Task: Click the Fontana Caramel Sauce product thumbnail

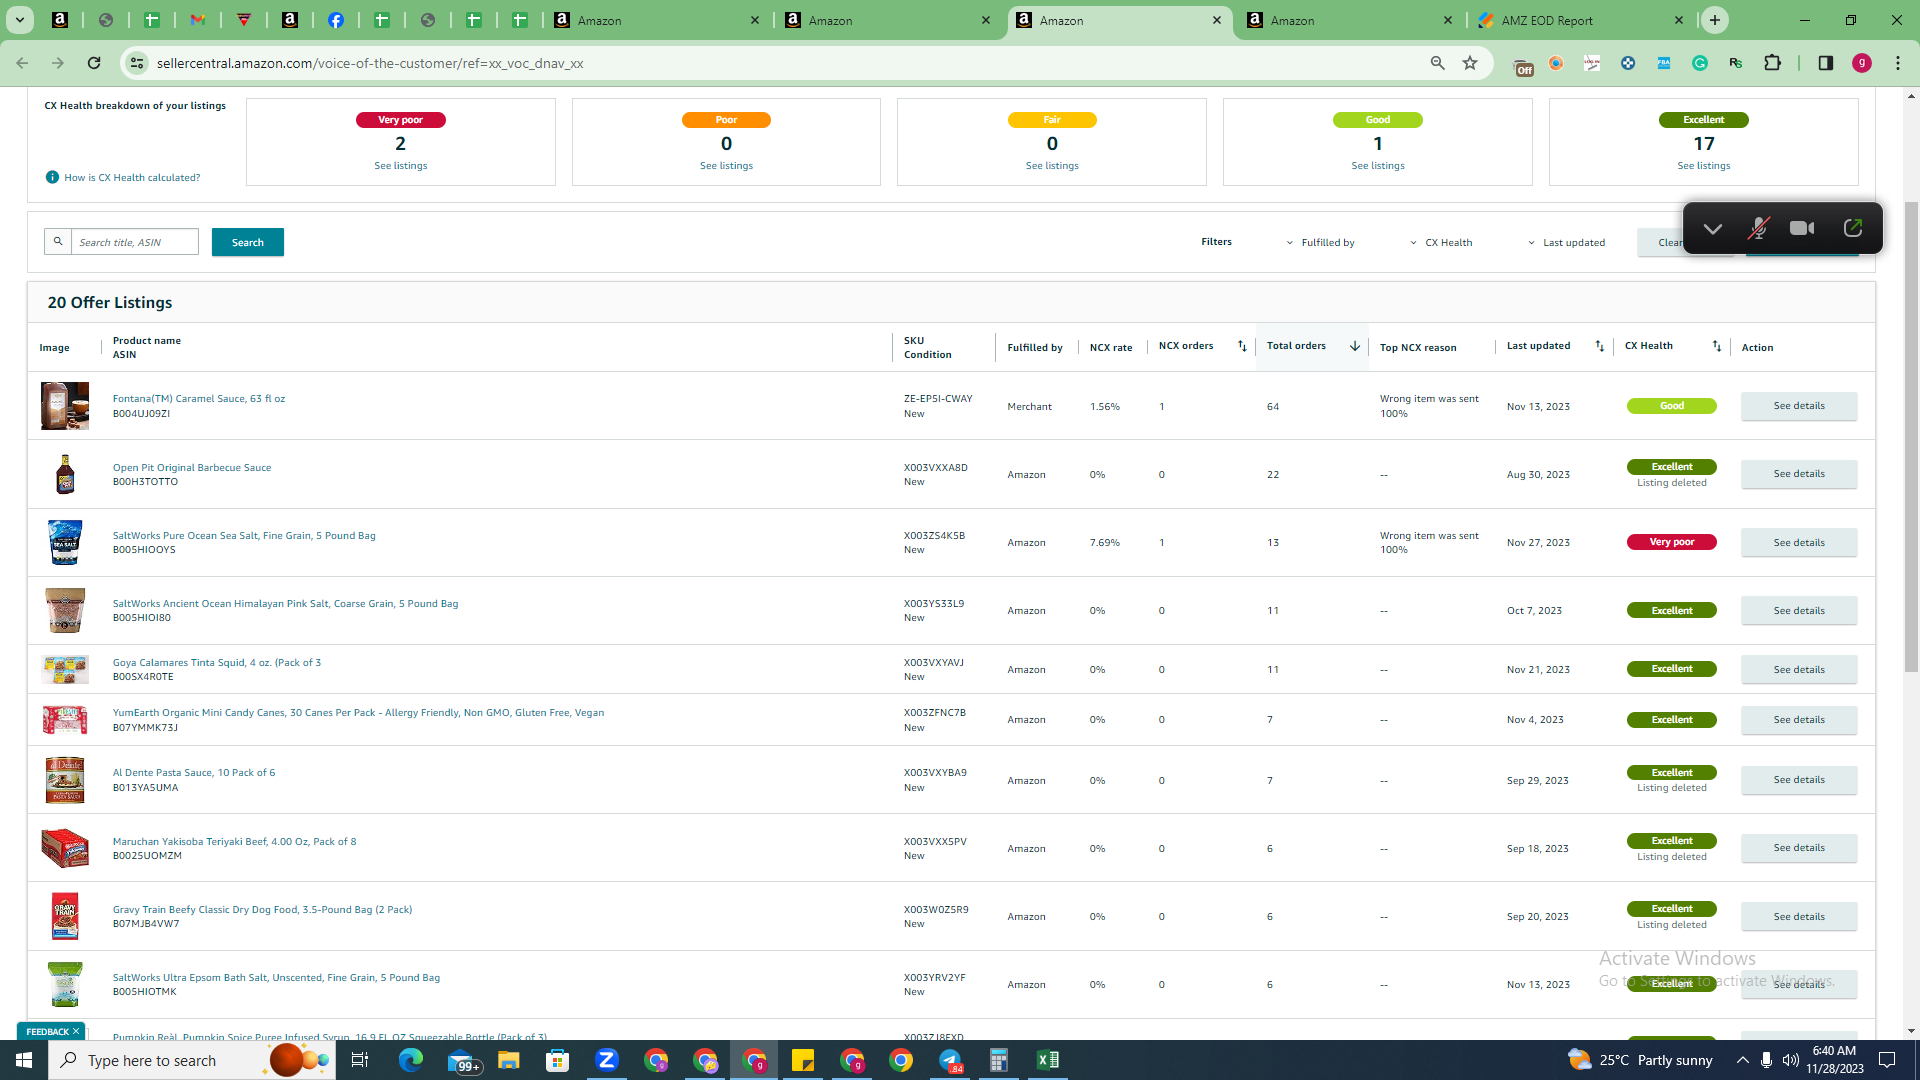Action: pyautogui.click(x=65, y=406)
